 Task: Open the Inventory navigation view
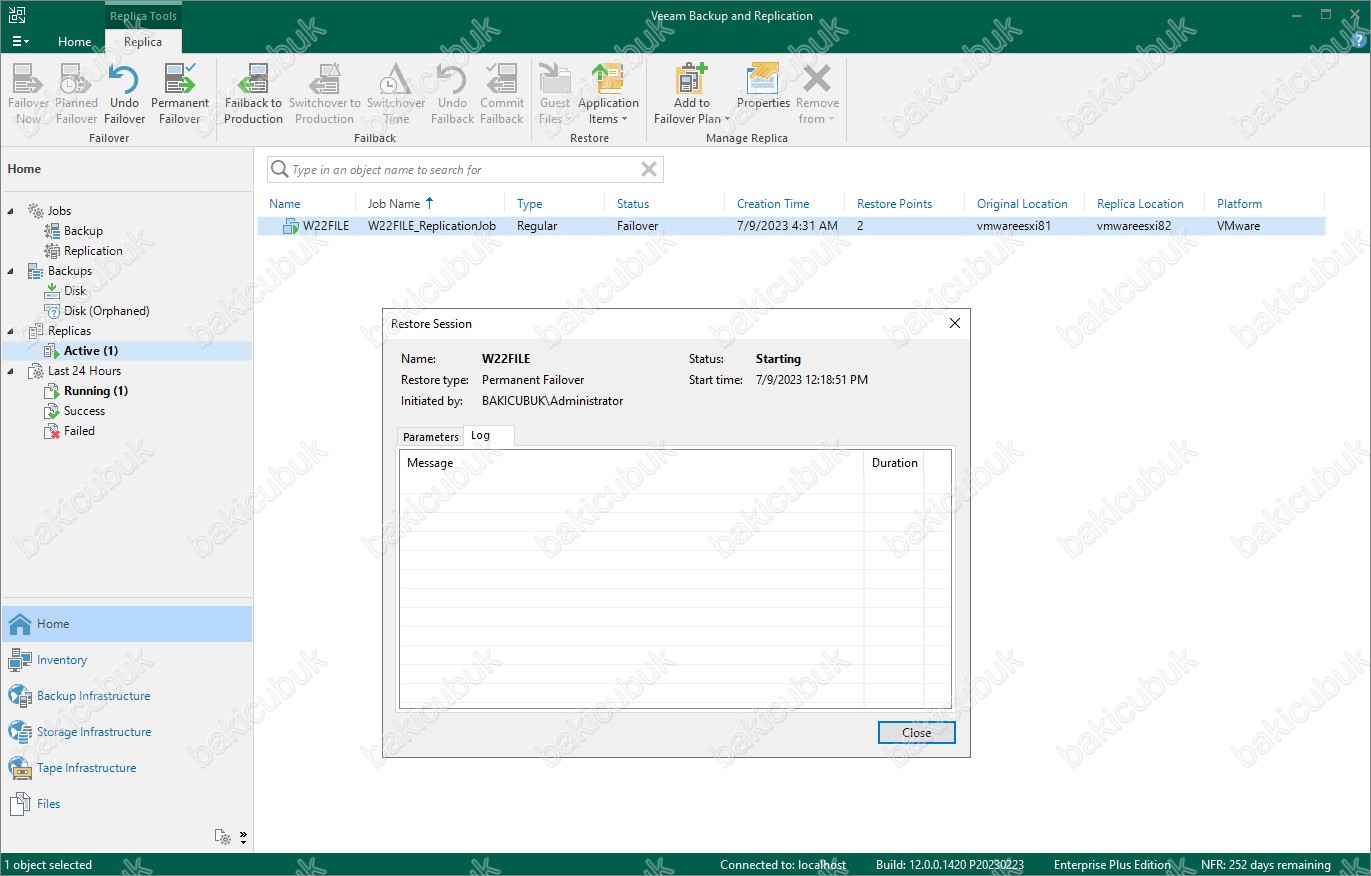pyautogui.click(x=127, y=660)
